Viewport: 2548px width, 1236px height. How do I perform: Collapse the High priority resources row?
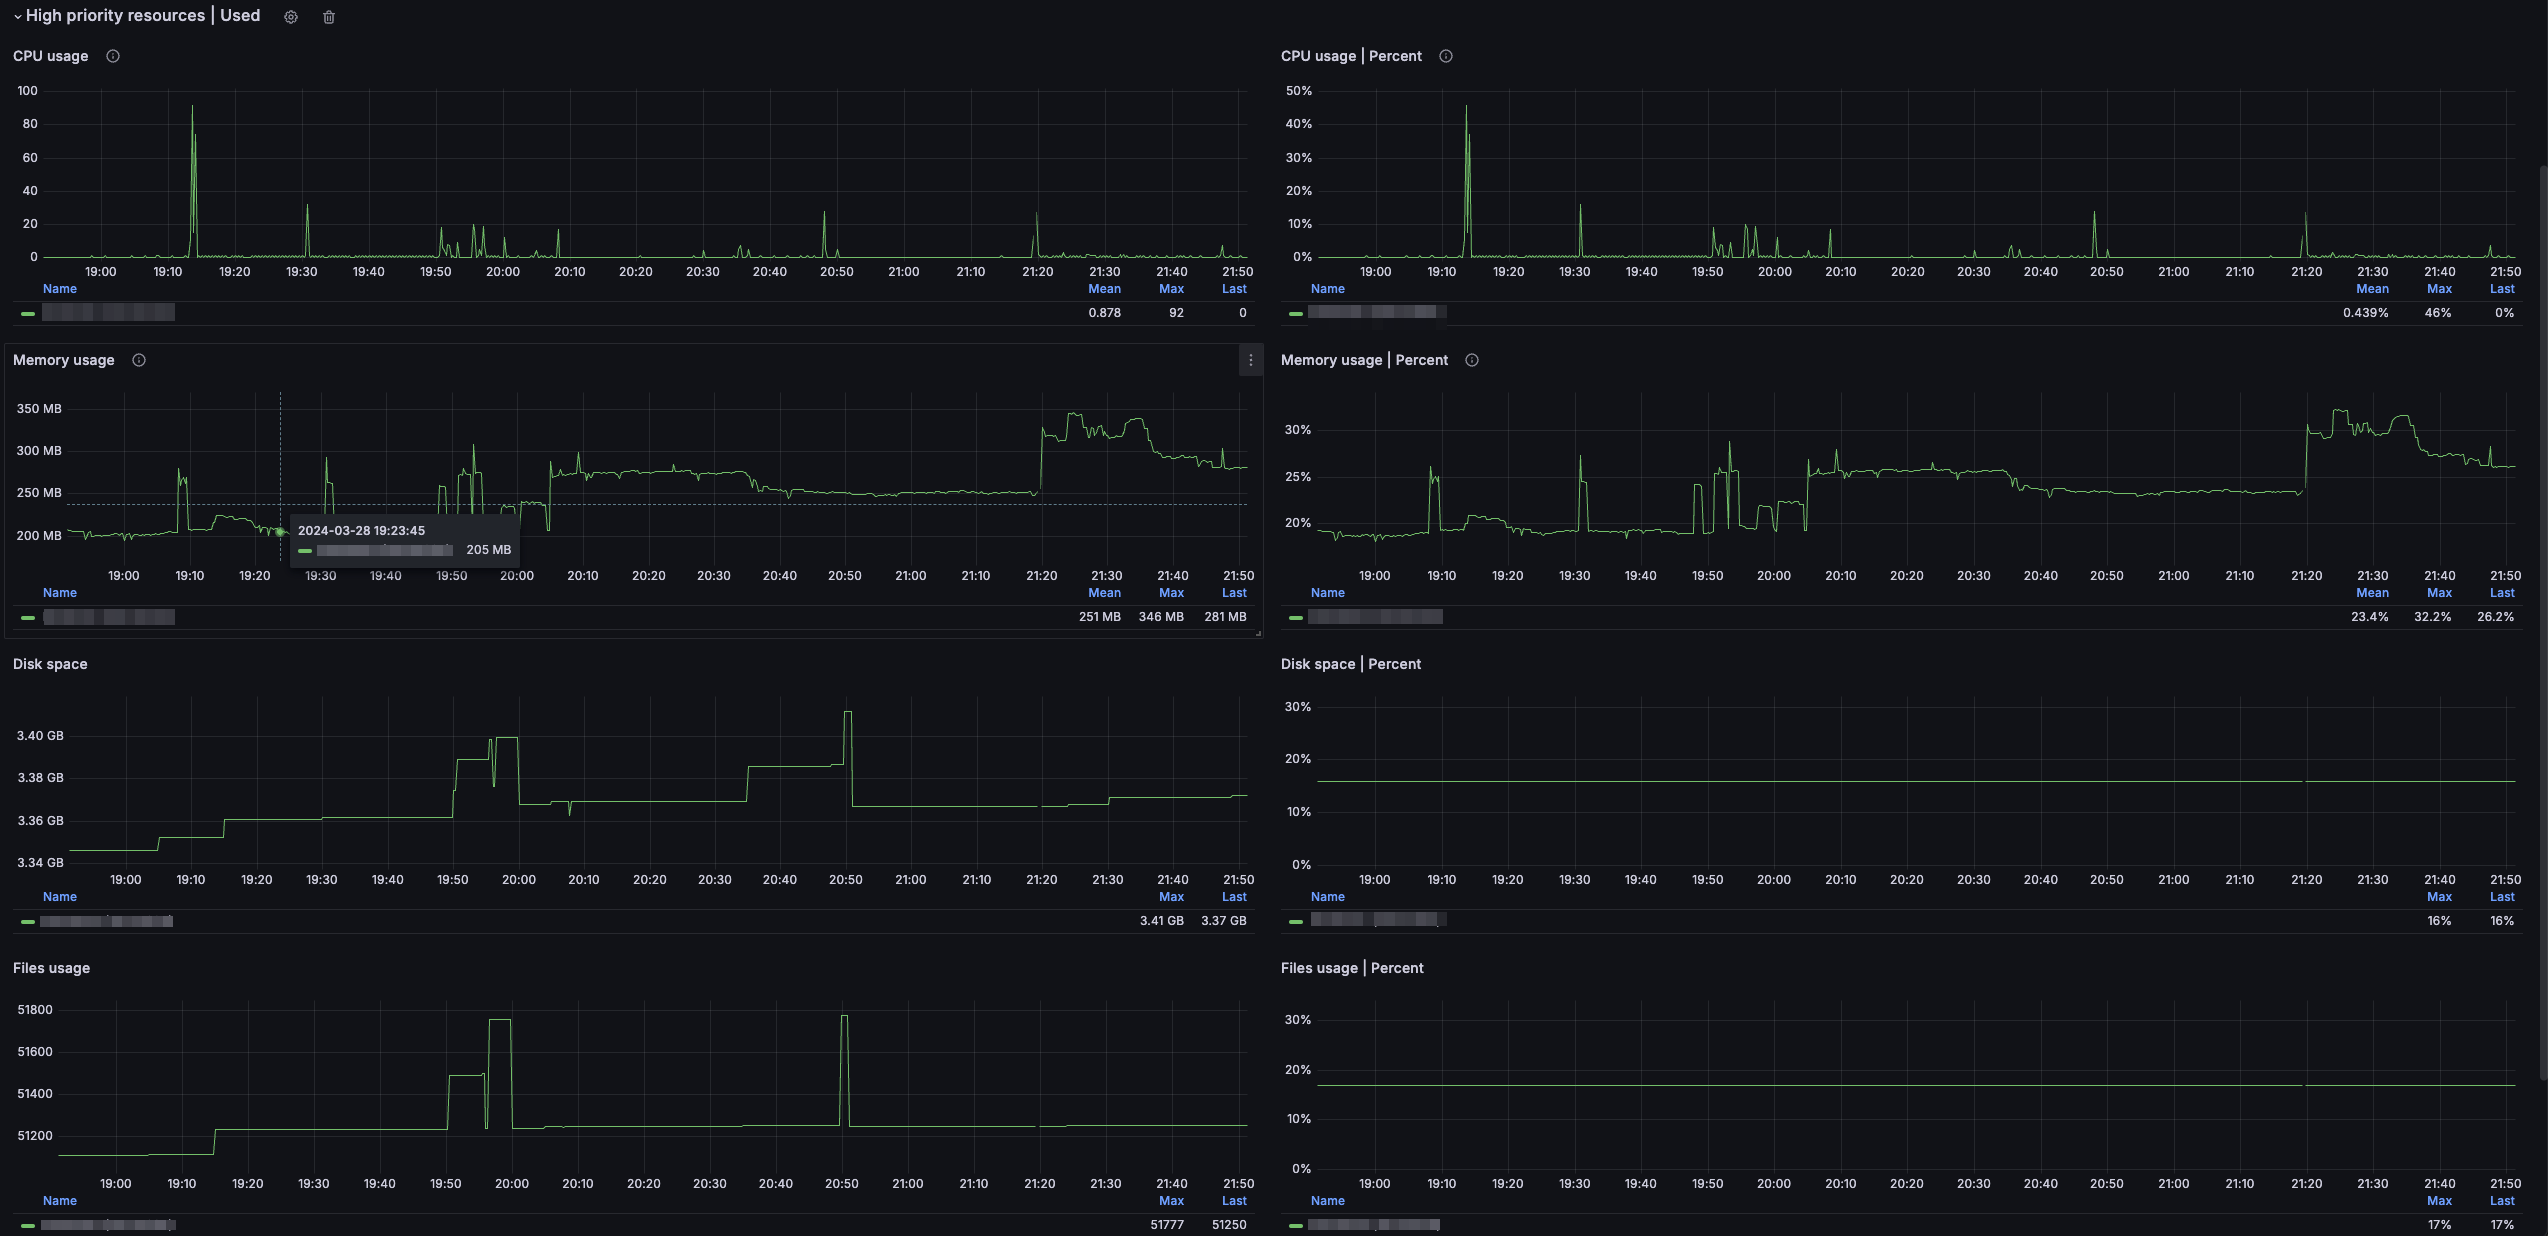pyautogui.click(x=17, y=17)
